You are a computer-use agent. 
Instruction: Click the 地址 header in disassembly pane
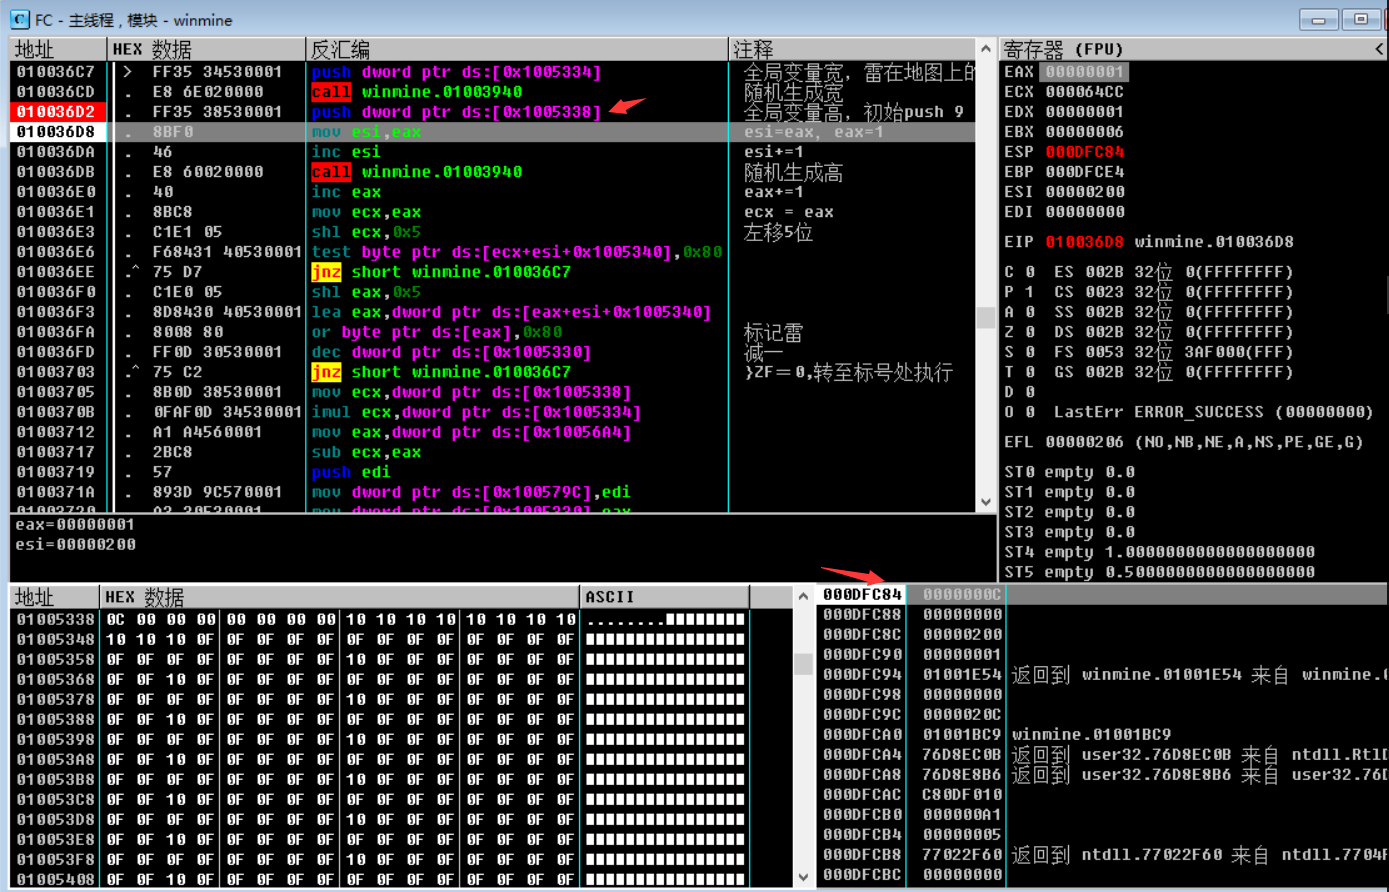[57, 49]
